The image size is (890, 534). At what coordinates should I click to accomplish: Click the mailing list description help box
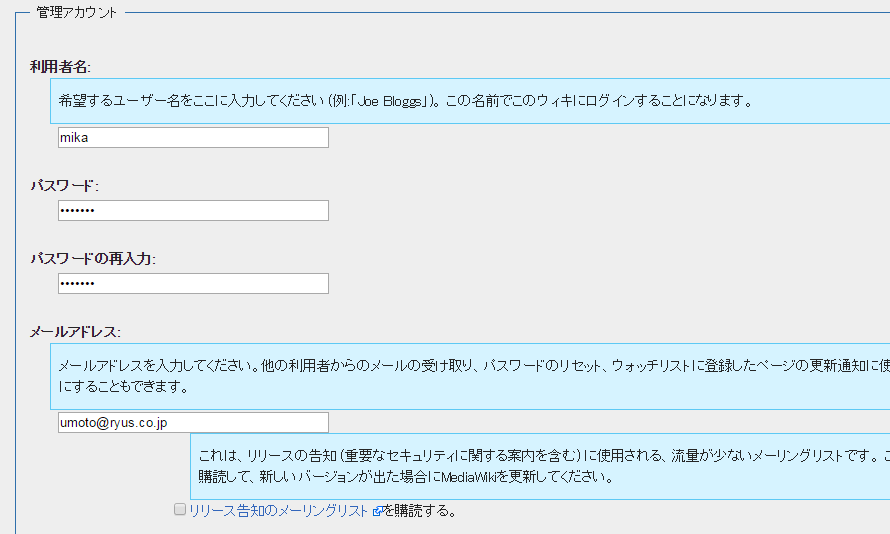tap(540, 465)
